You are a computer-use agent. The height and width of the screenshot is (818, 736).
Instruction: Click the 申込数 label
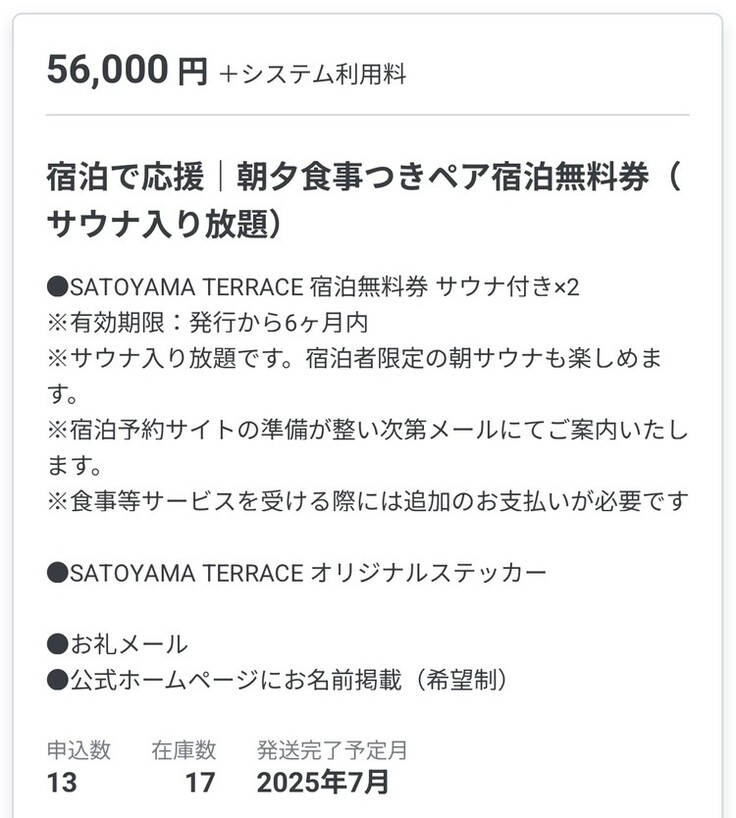point(79,750)
